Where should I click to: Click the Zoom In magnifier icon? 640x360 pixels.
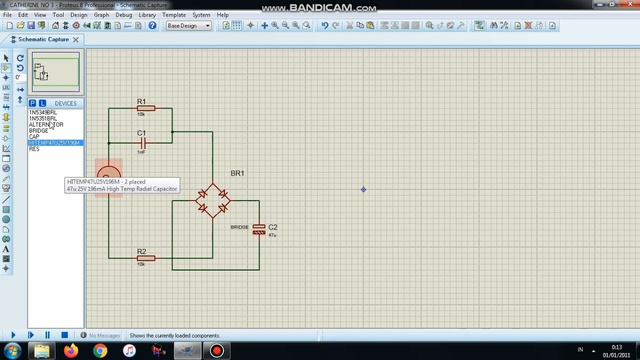click(x=275, y=25)
